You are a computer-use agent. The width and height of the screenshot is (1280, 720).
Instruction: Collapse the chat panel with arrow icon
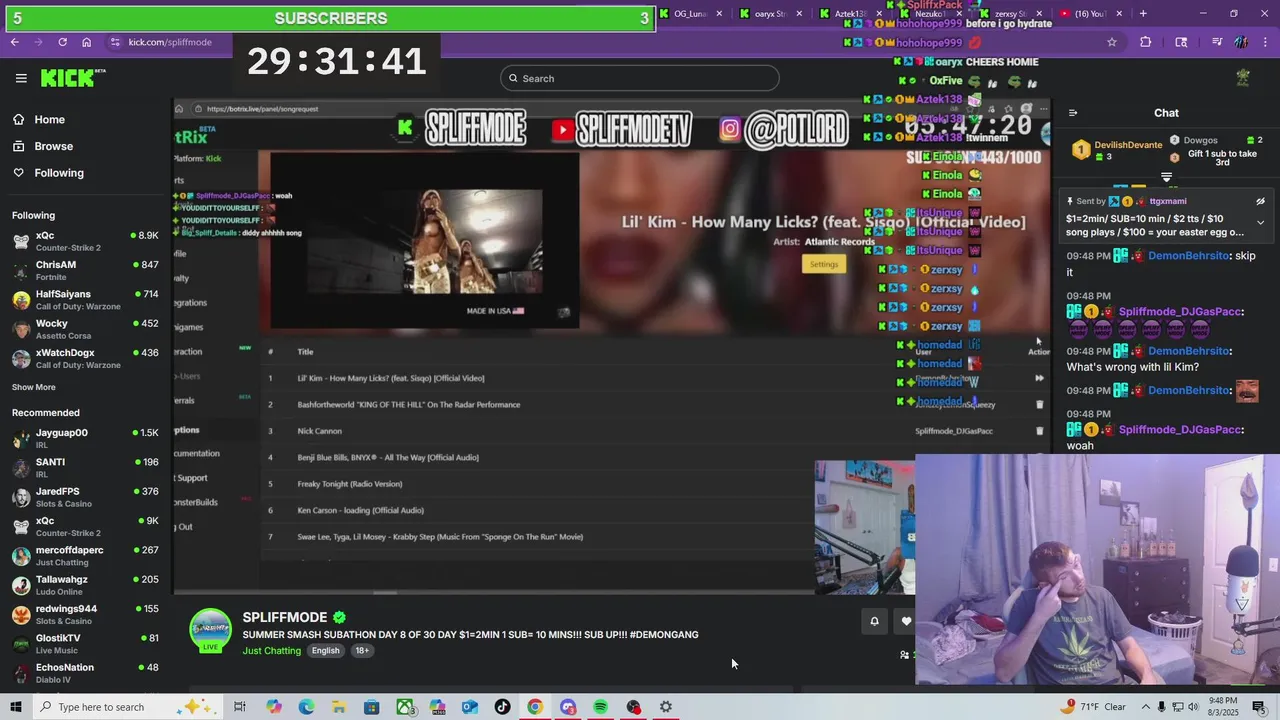(x=1073, y=113)
